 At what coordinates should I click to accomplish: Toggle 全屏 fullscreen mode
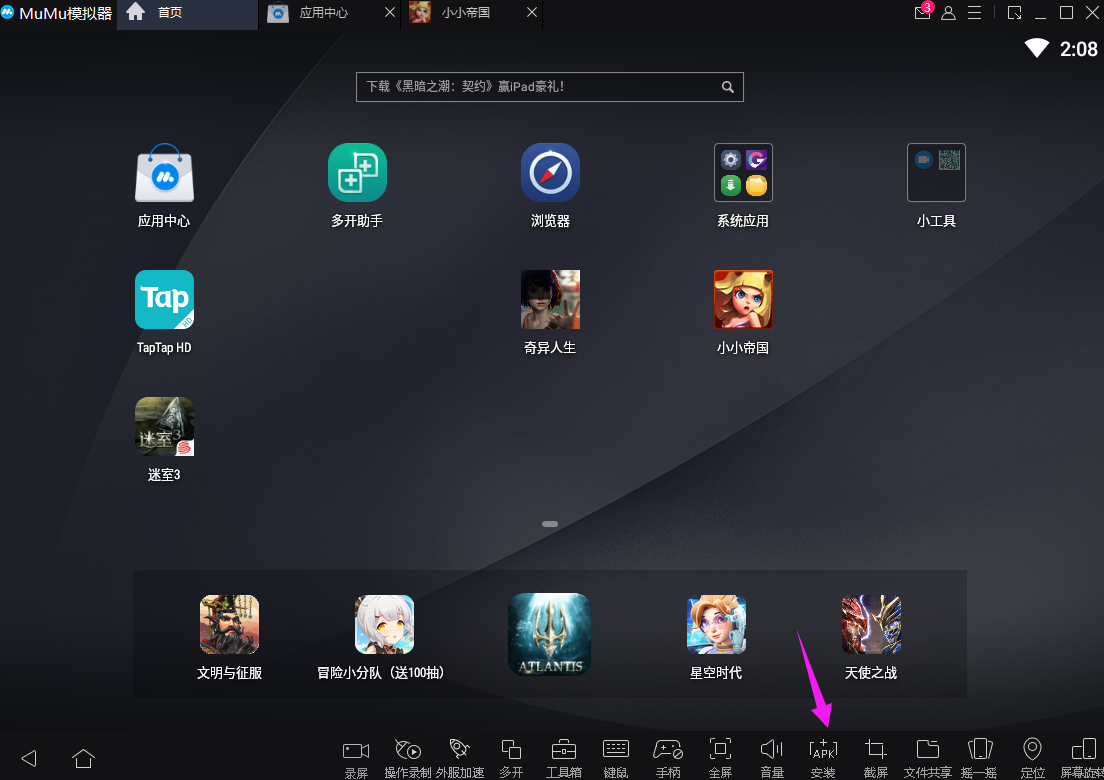pyautogui.click(x=720, y=758)
